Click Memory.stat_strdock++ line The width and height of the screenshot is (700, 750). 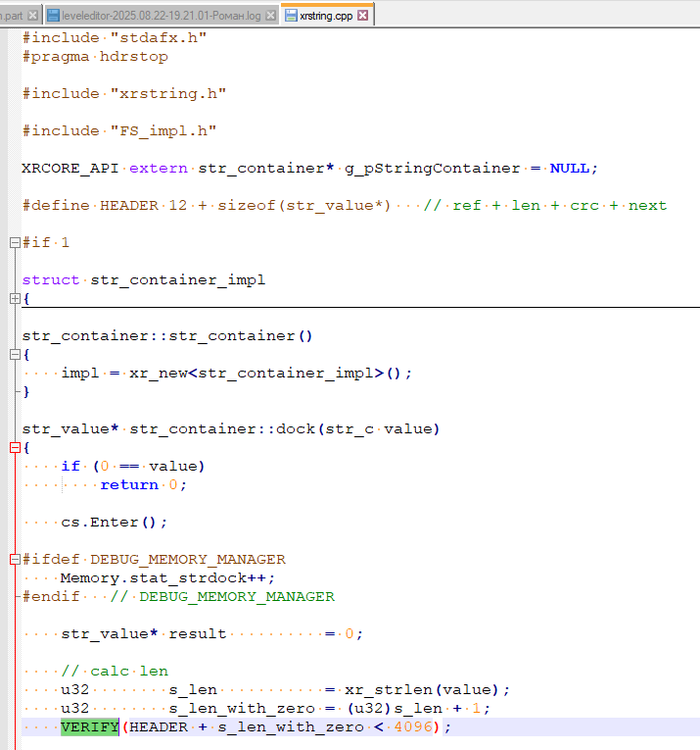point(167,578)
